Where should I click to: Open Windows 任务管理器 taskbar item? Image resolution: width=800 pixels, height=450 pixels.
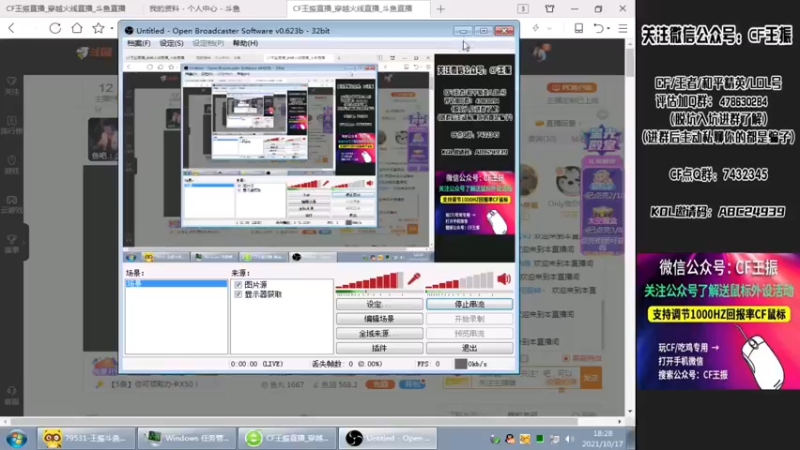coord(187,438)
